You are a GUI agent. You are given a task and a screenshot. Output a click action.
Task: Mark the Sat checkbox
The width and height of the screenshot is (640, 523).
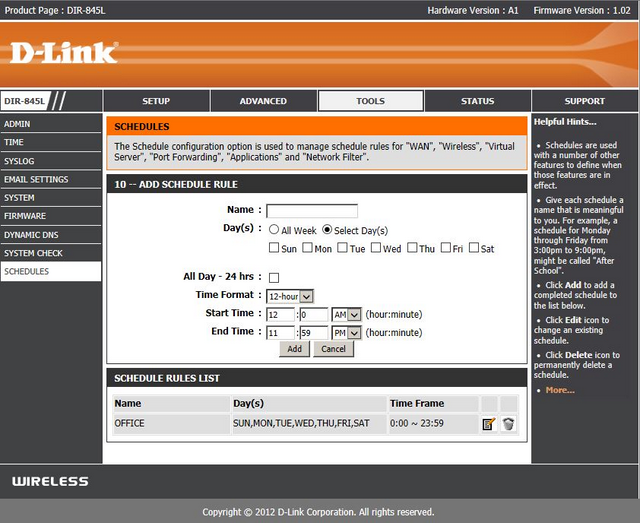pyautogui.click(x=473, y=247)
